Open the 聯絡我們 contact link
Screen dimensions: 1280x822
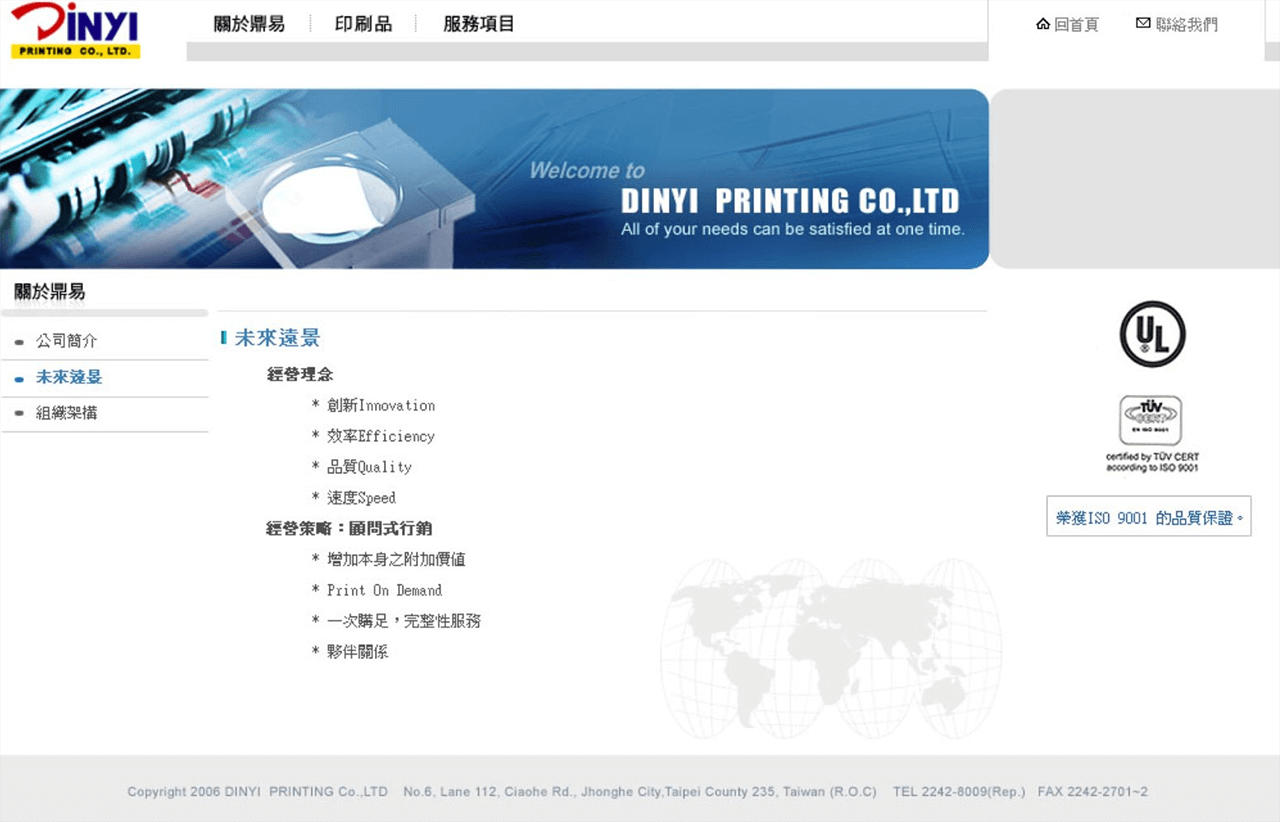click(1187, 25)
